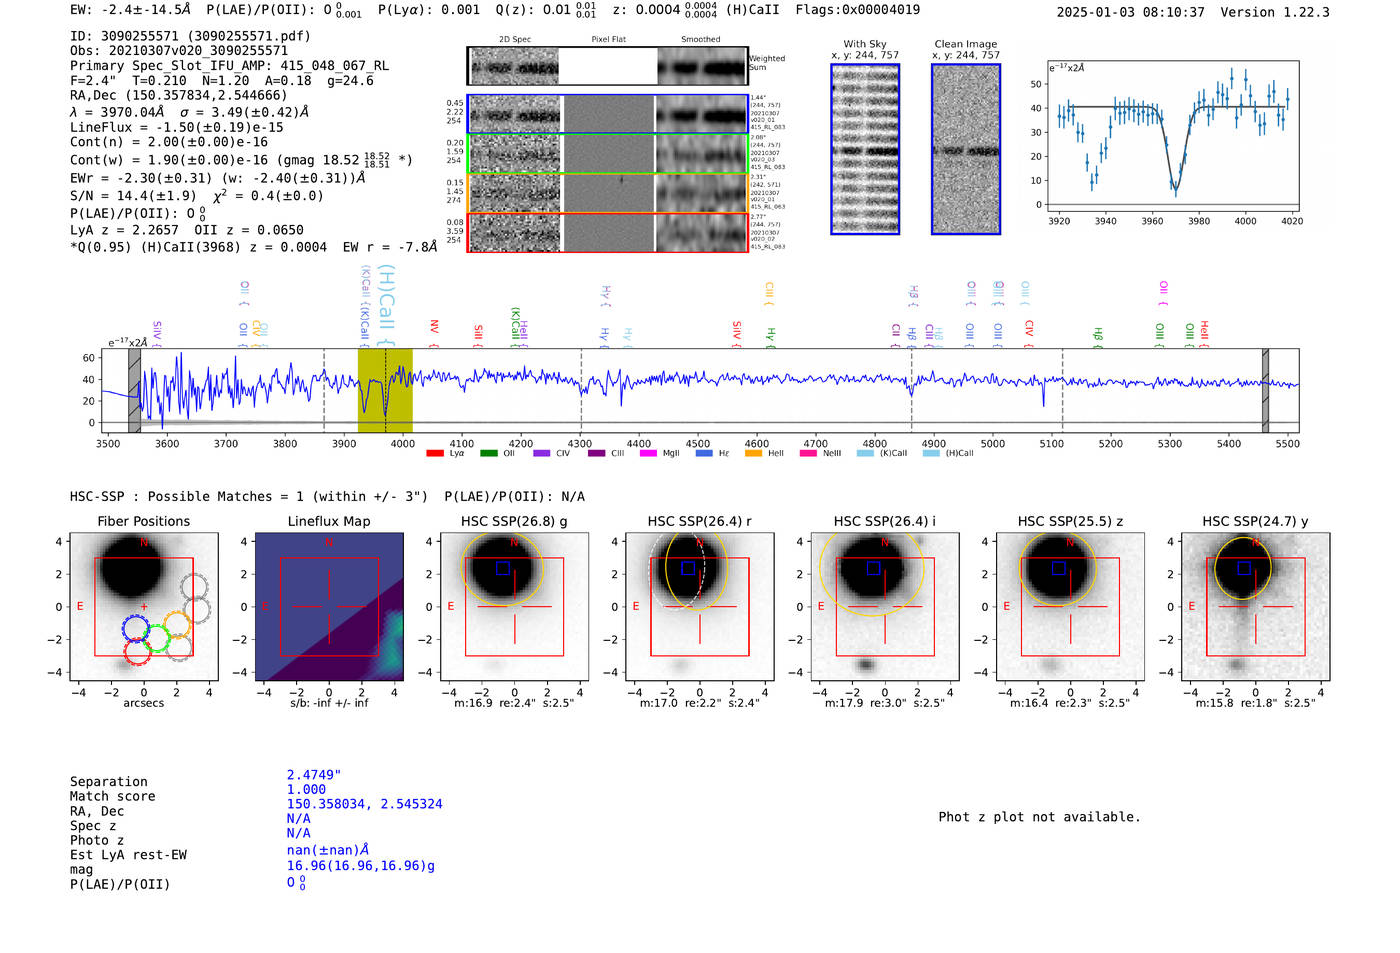This screenshot has height=953, width=1400.
Task: Click the yellow aperture ellipse in HSC y image
Action: pos(1243,568)
